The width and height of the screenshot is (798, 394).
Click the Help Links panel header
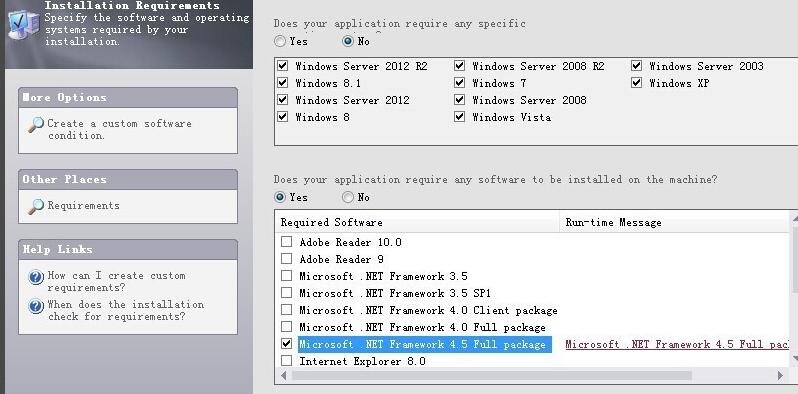128,250
